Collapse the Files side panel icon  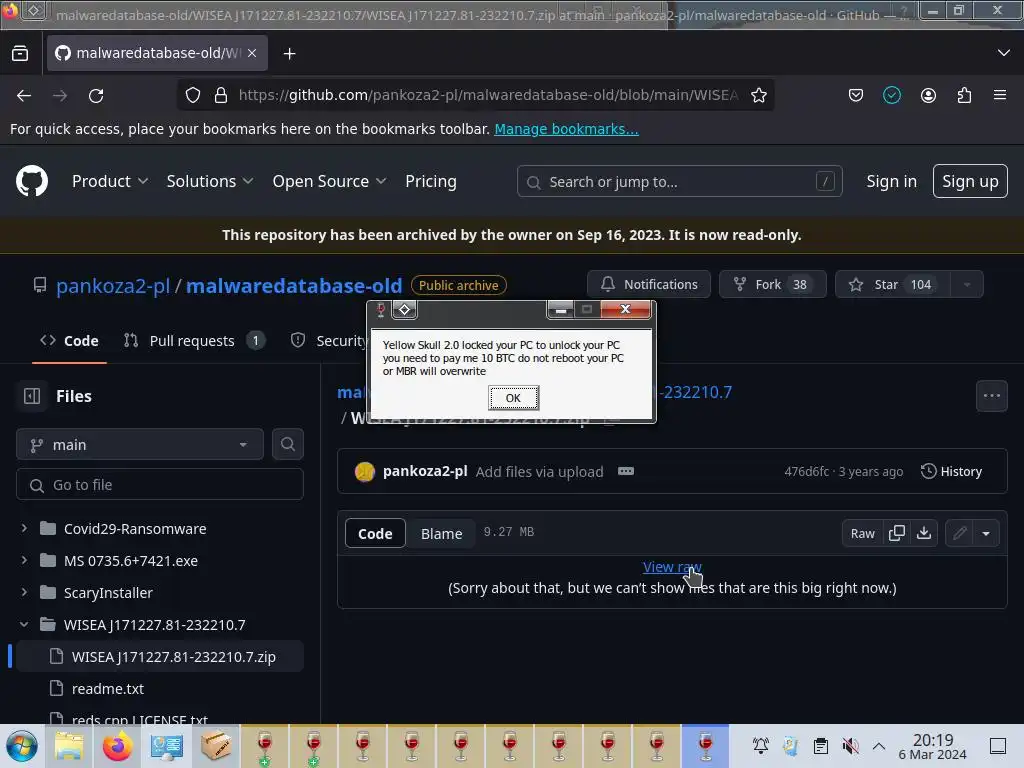32,396
